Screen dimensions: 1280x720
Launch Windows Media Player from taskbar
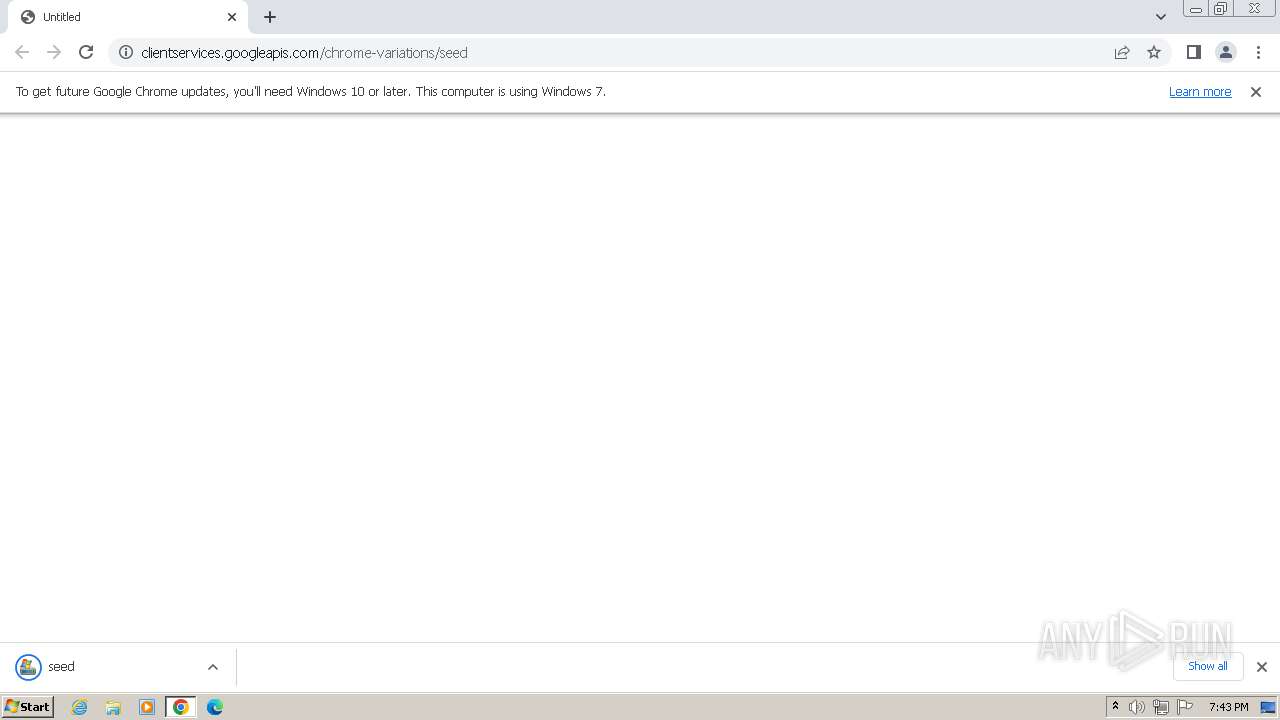(x=147, y=707)
